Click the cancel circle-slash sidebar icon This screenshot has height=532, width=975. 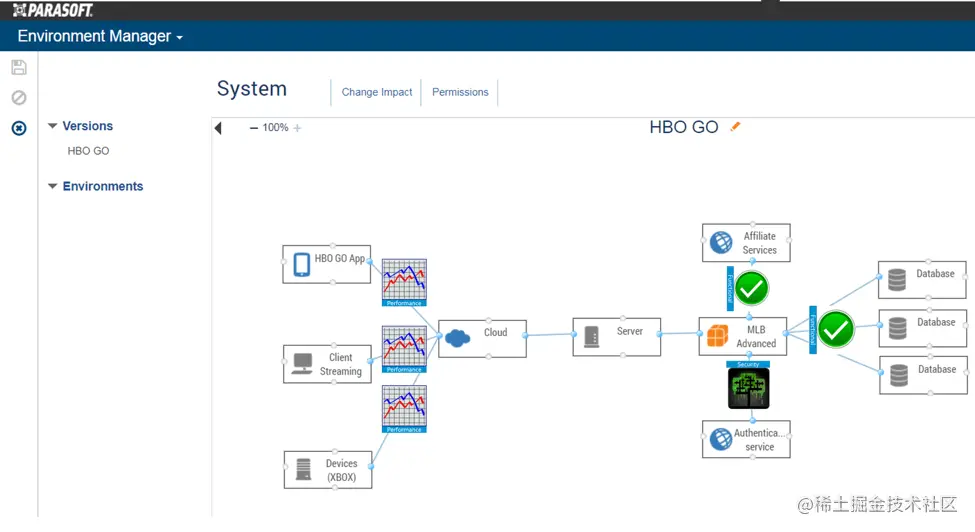pos(19,98)
